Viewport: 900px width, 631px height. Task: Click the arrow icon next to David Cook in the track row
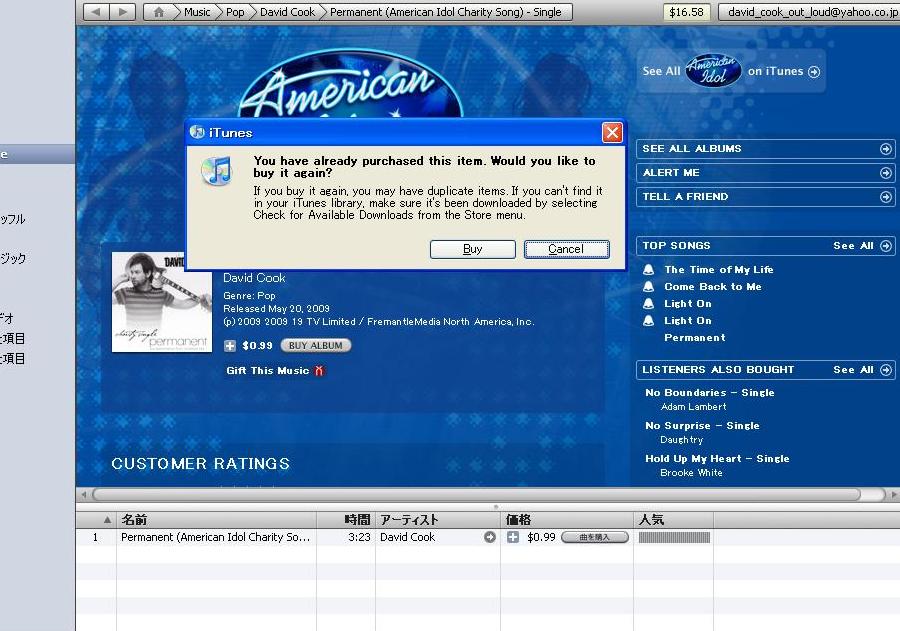tap(490, 537)
